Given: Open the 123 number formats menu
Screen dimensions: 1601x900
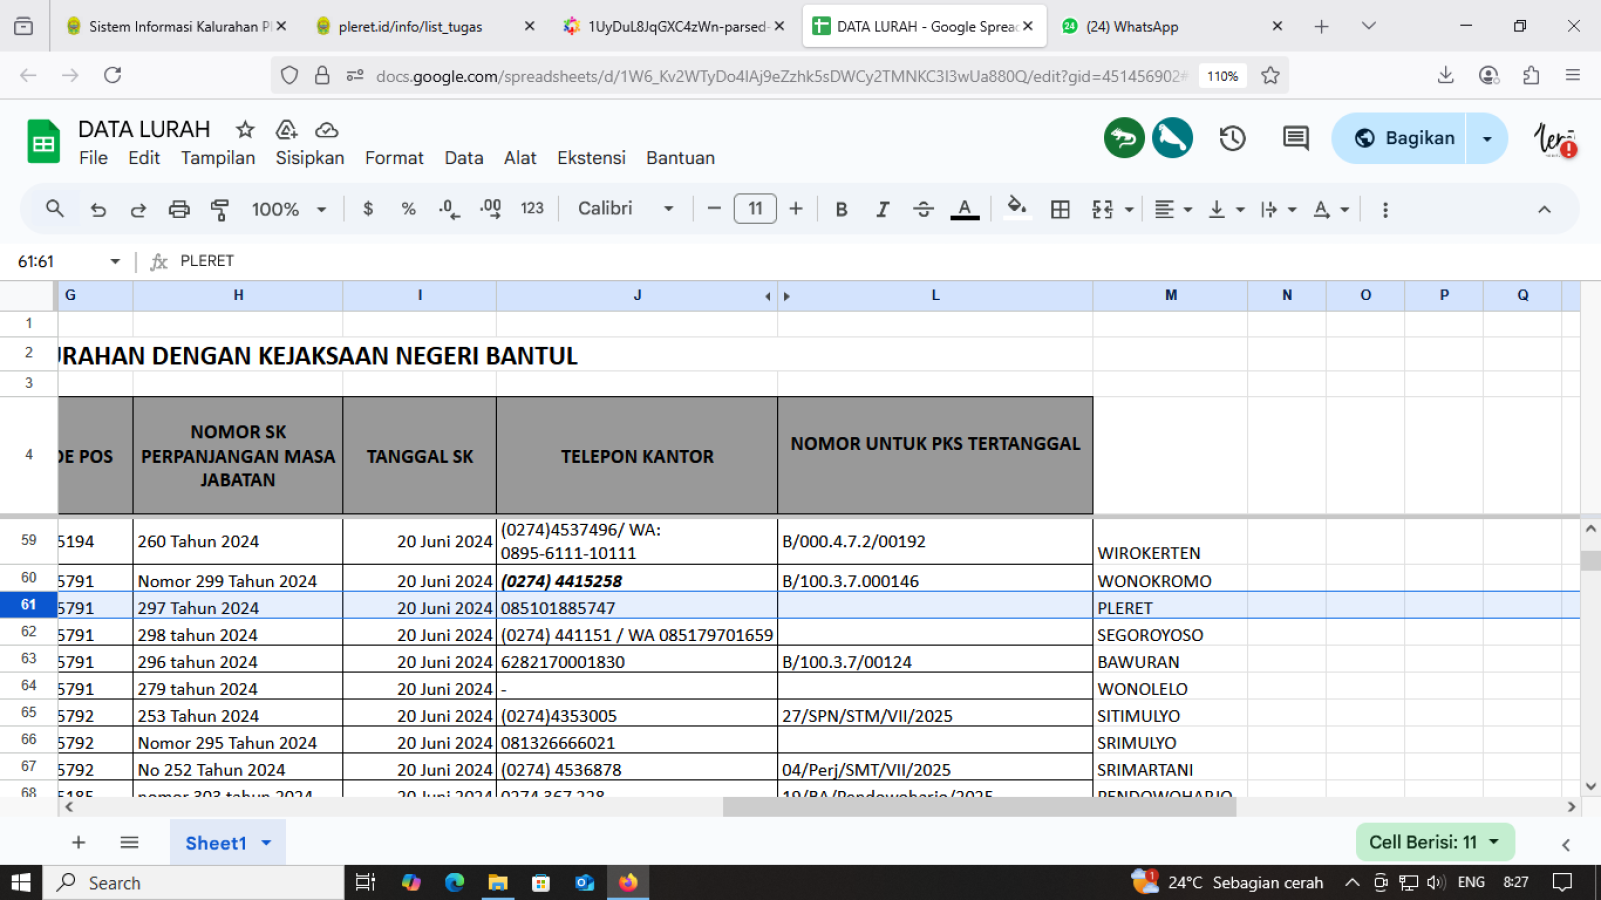Looking at the screenshot, I should (x=532, y=209).
